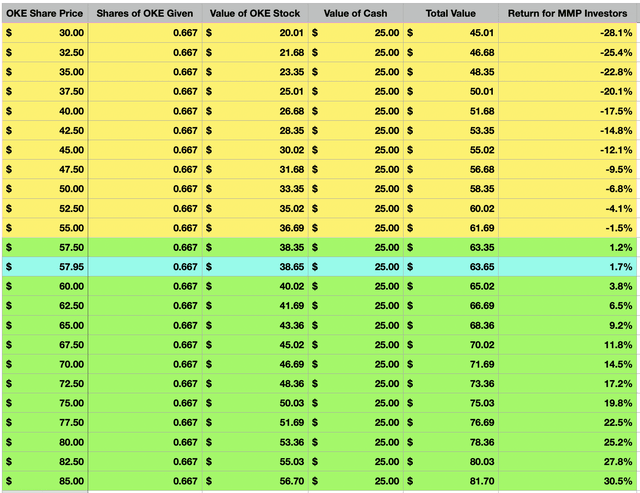Click the share price cell 50.00

pyautogui.click(x=45, y=189)
